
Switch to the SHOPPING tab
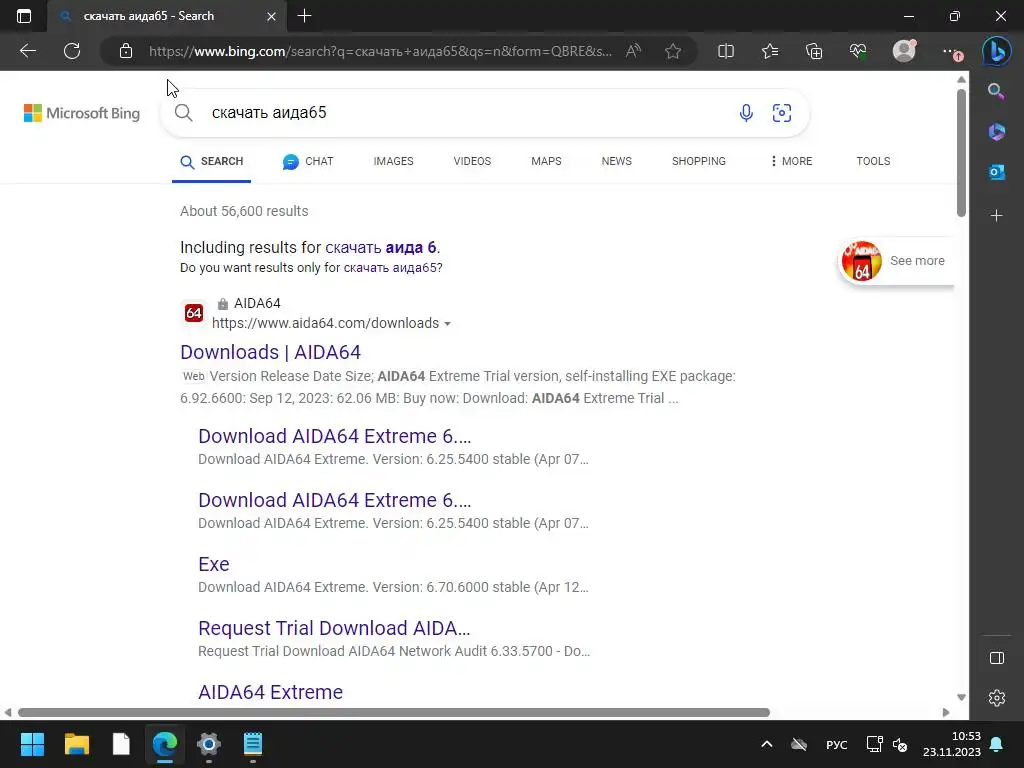(x=699, y=161)
